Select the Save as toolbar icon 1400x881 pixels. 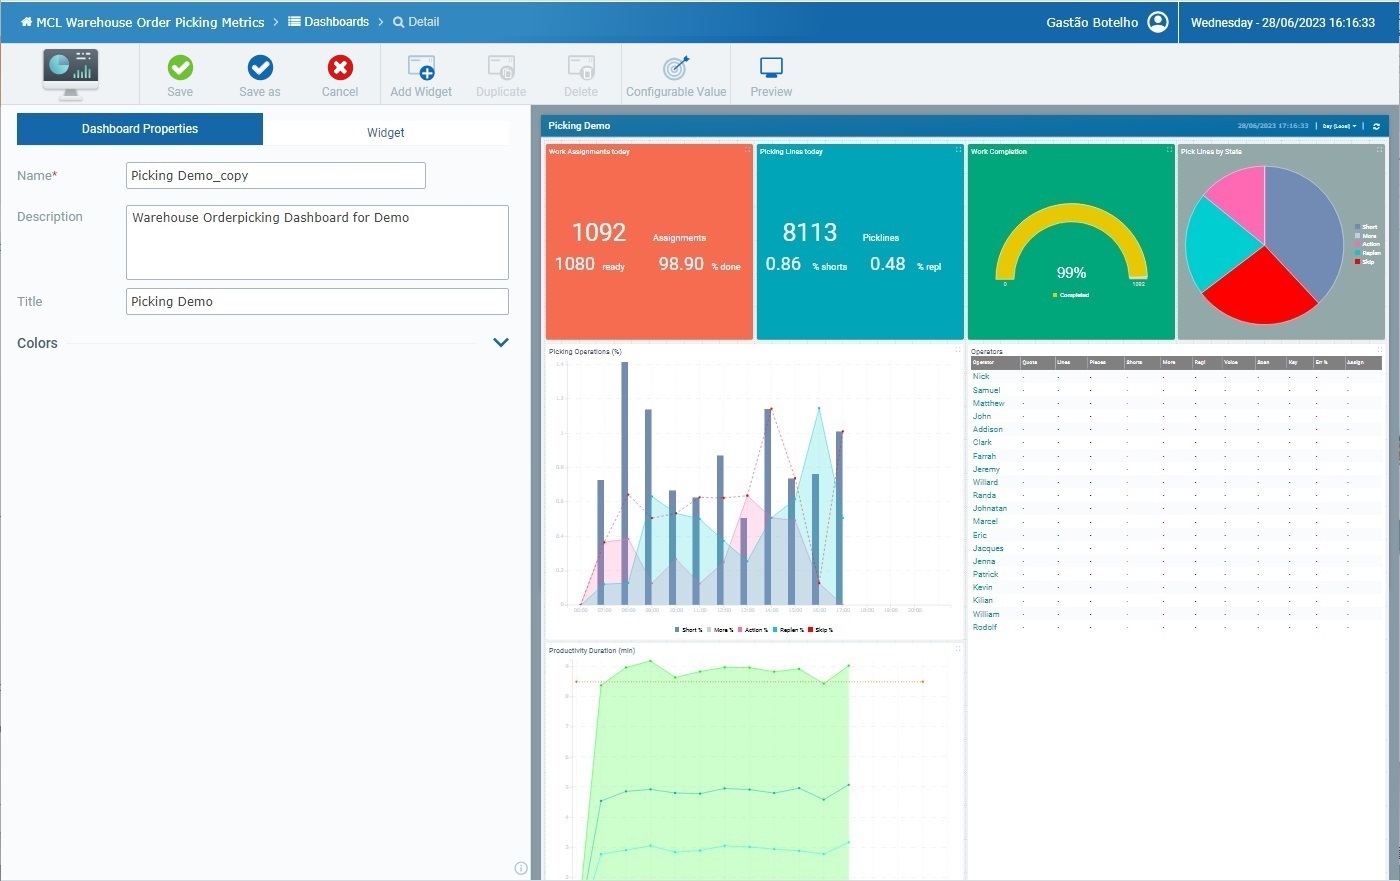[259, 68]
